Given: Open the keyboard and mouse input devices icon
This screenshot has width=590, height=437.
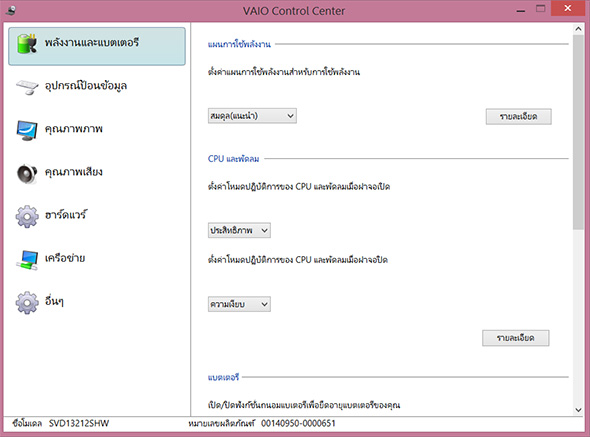Looking at the screenshot, I should pyautogui.click(x=27, y=87).
